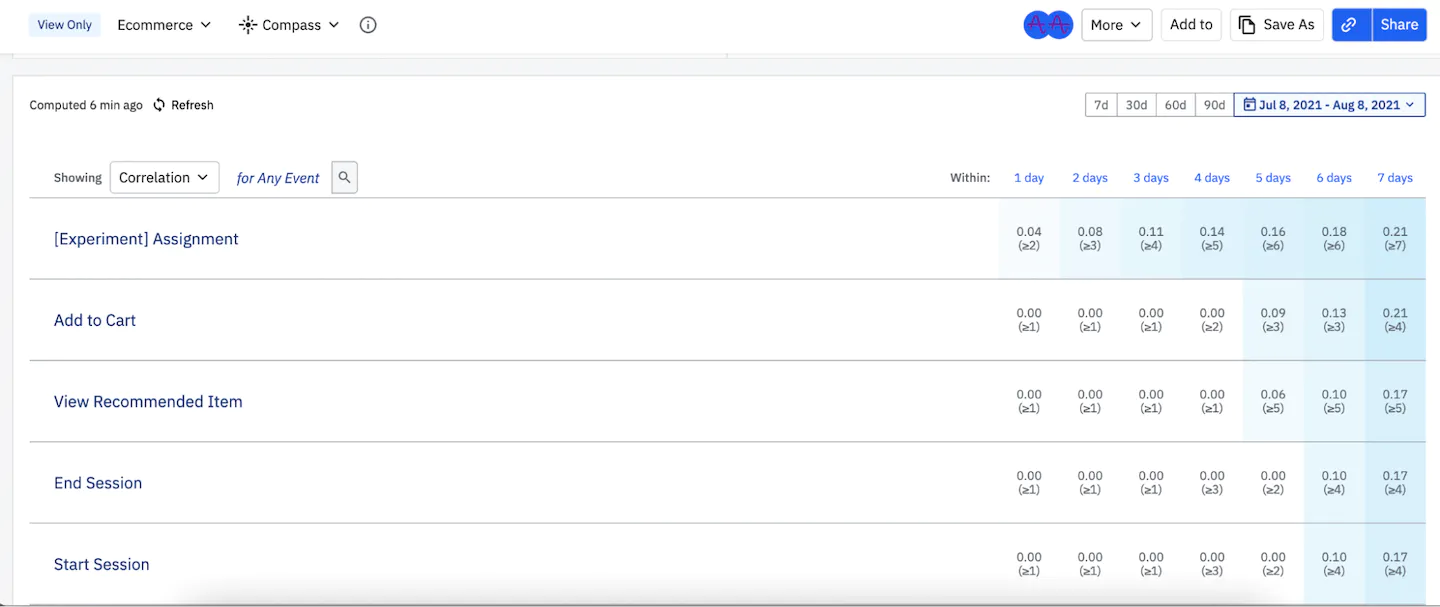This screenshot has height=607, width=1440.
Task: Click the 'Computed 6 min ago' text
Action: click(86, 105)
